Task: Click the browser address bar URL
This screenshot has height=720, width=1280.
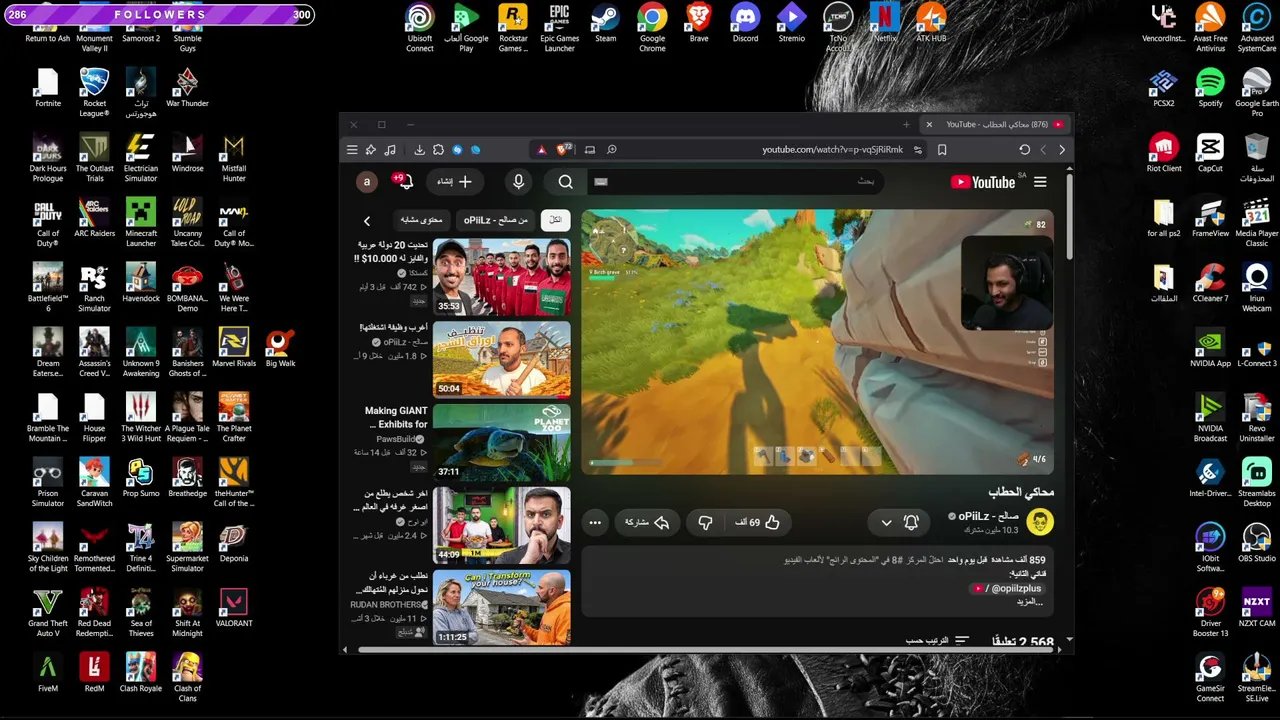Action: coord(832,150)
